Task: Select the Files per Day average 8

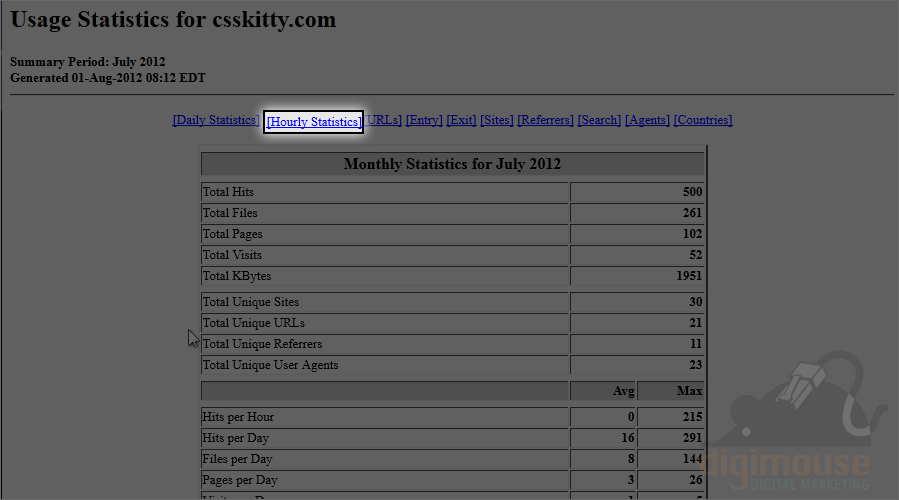Action: pos(631,459)
